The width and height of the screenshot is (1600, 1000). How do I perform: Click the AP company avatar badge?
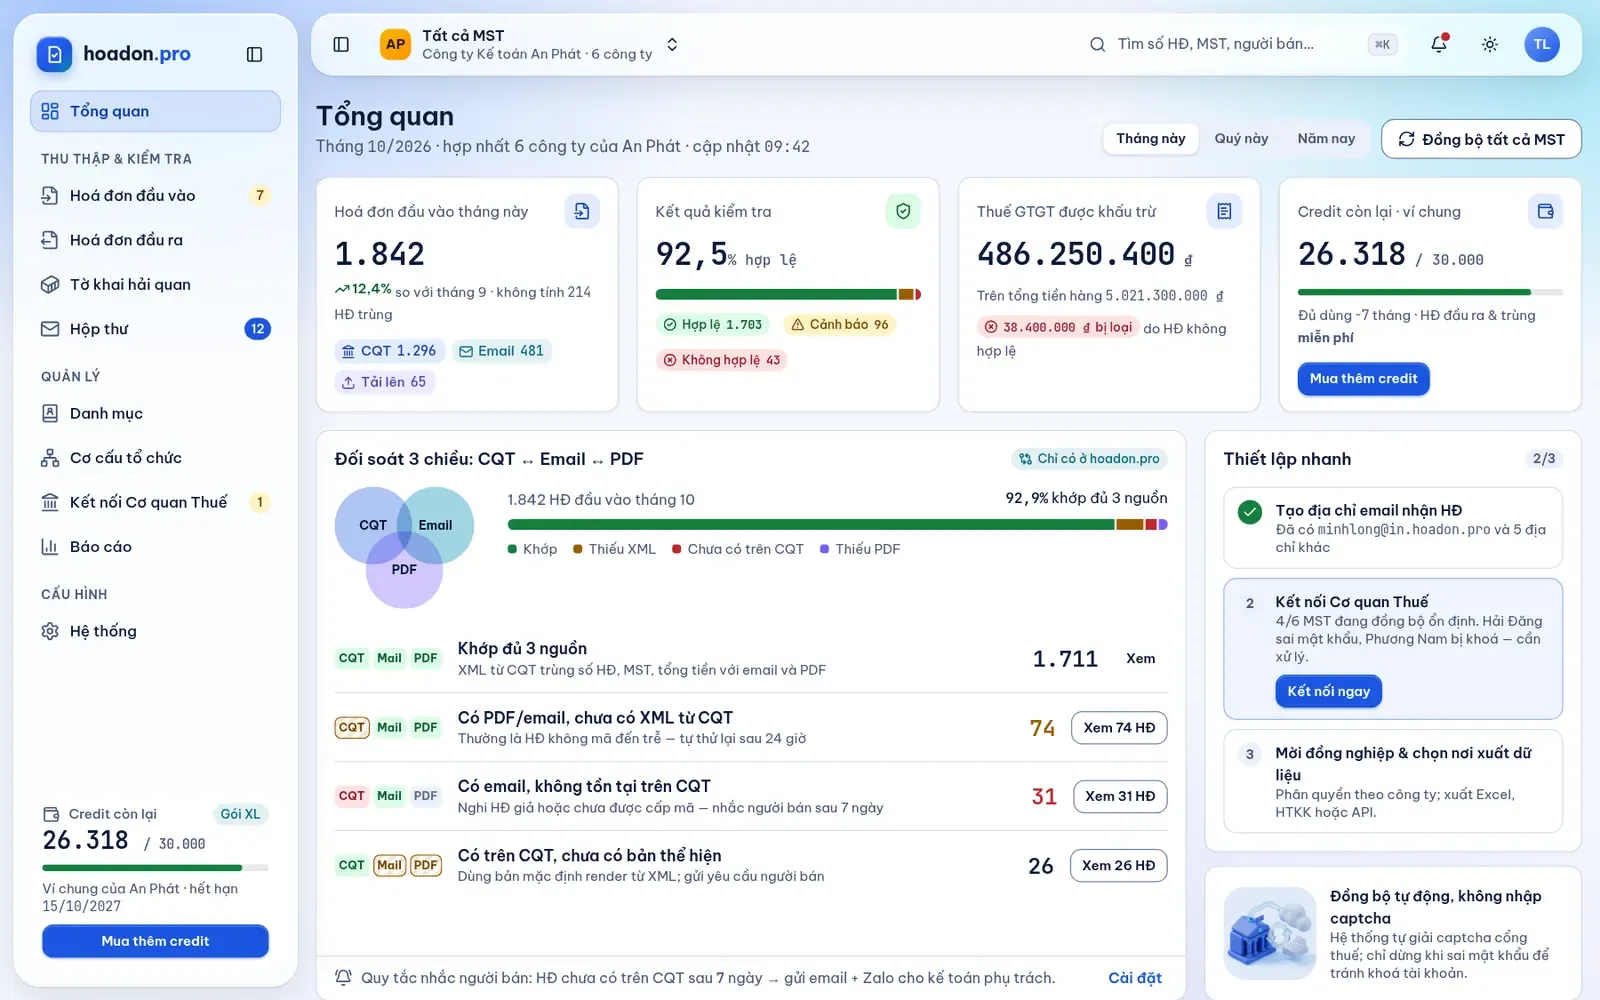(396, 44)
